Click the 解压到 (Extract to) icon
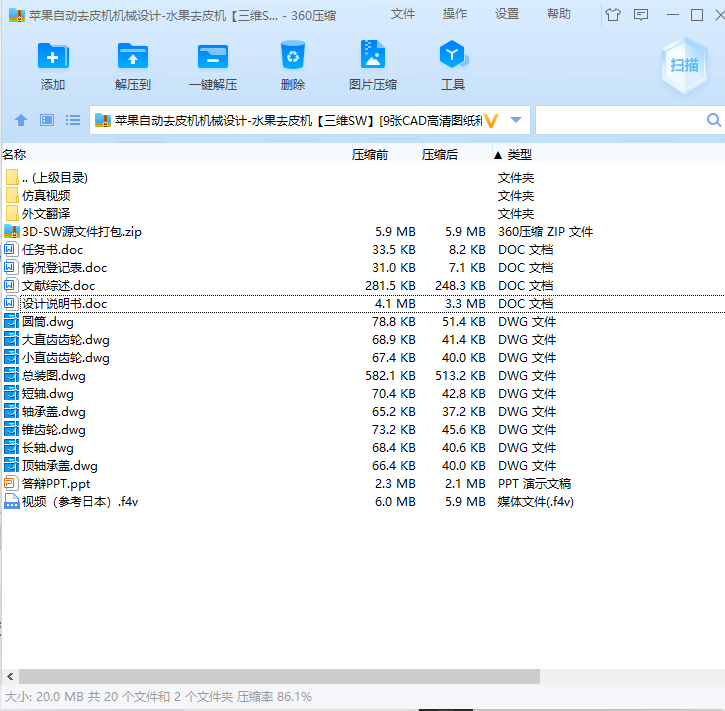This screenshot has height=711, width=725. (133, 57)
